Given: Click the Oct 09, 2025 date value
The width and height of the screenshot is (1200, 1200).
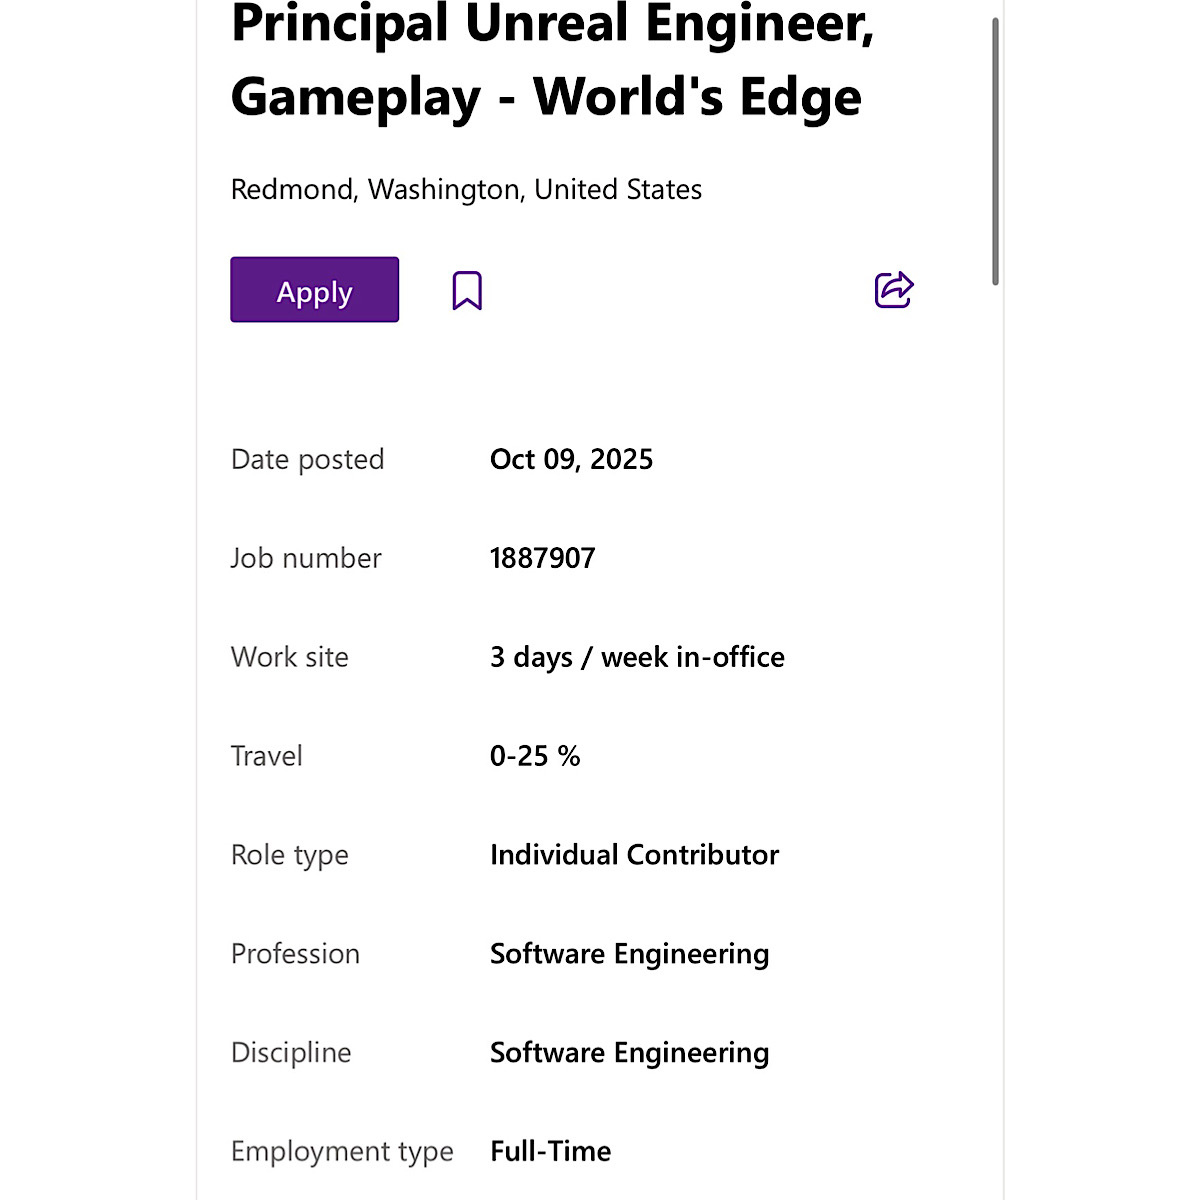Looking at the screenshot, I should click(571, 459).
